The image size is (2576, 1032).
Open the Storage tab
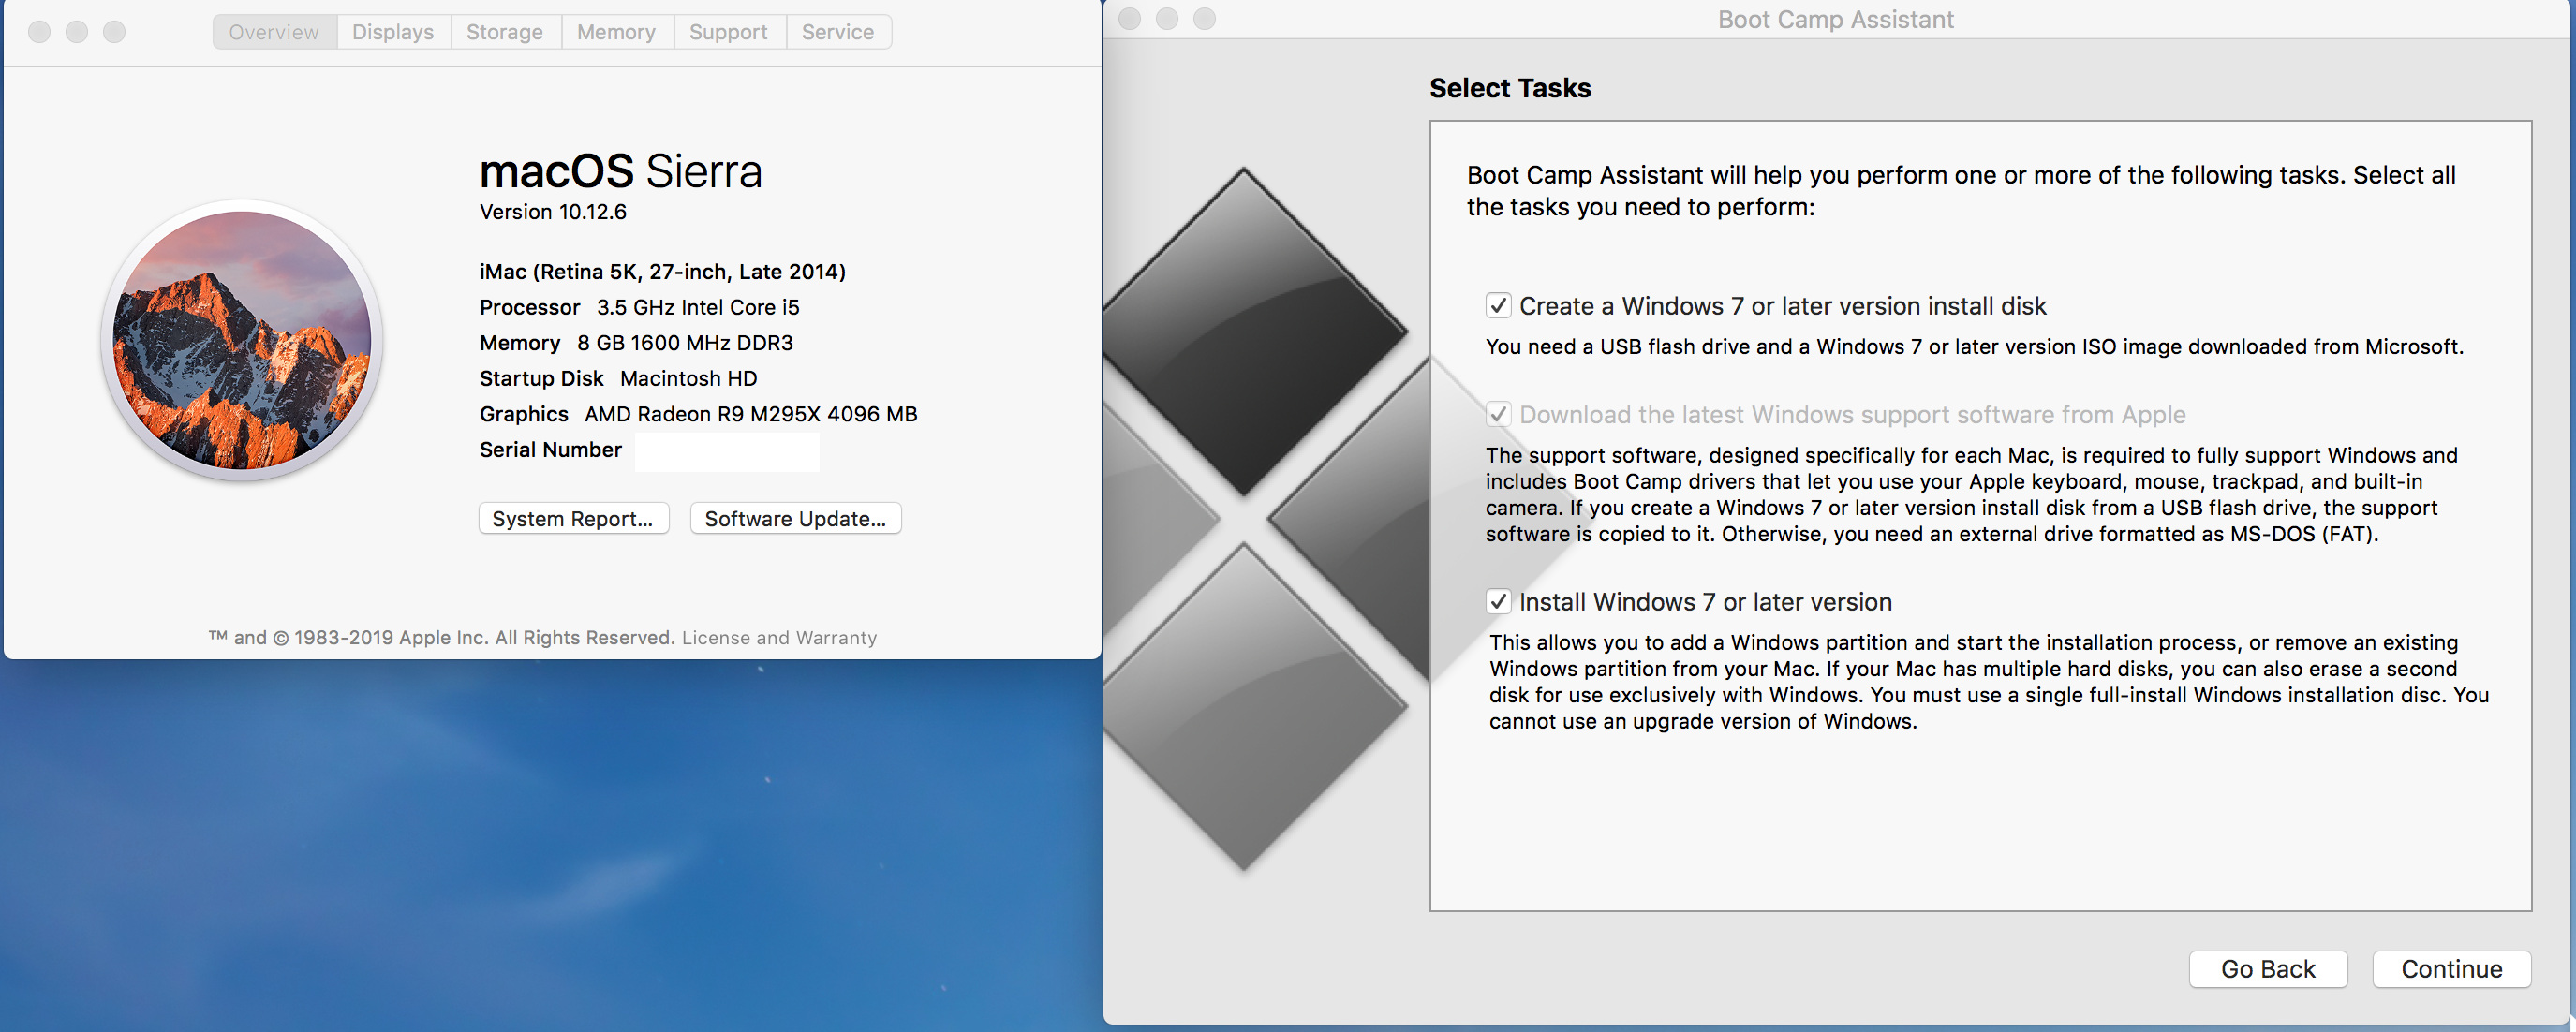click(504, 32)
